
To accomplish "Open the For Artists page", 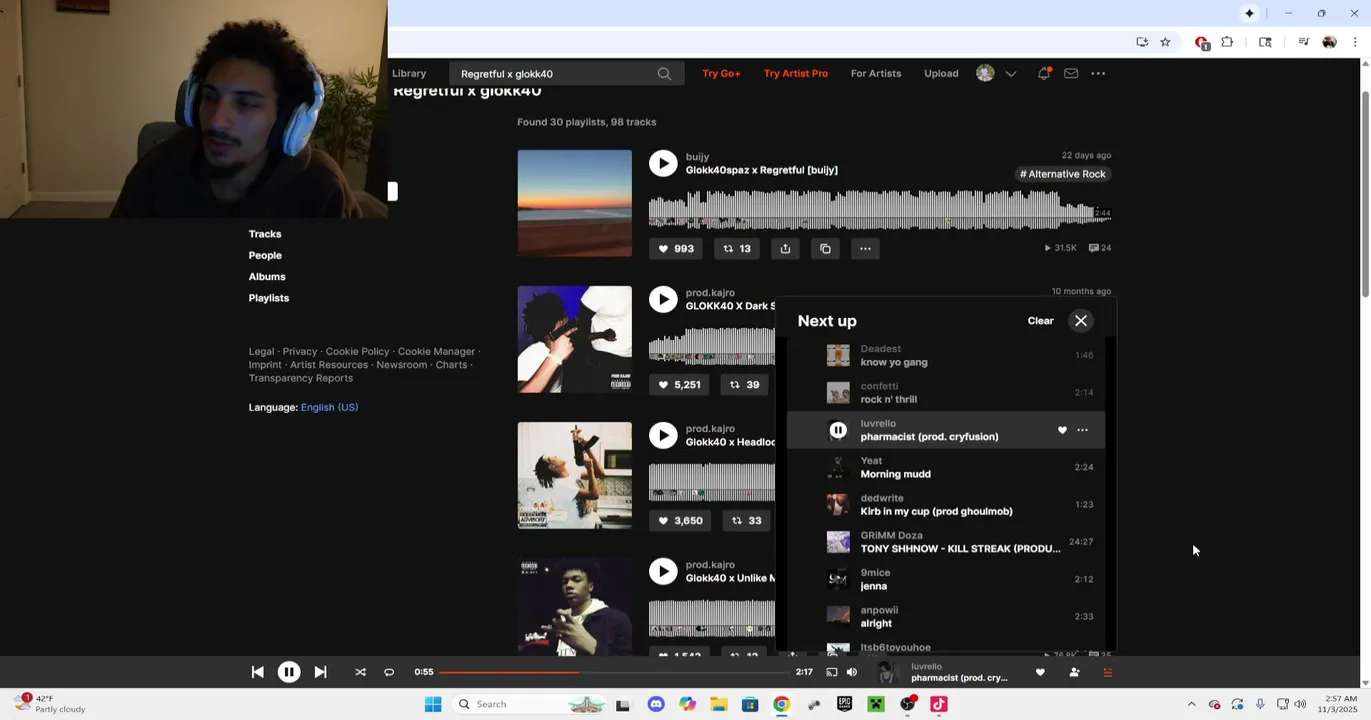I will click(876, 73).
